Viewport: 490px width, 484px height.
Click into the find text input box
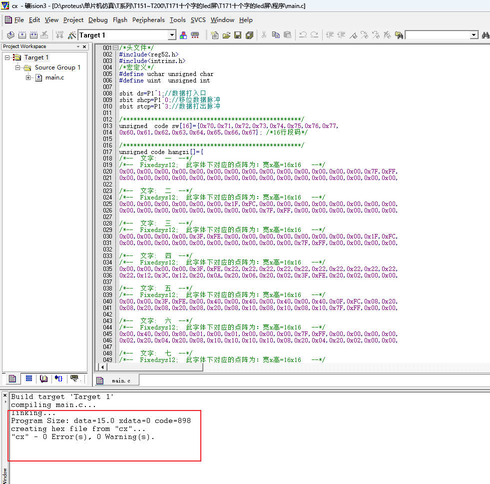438,35
